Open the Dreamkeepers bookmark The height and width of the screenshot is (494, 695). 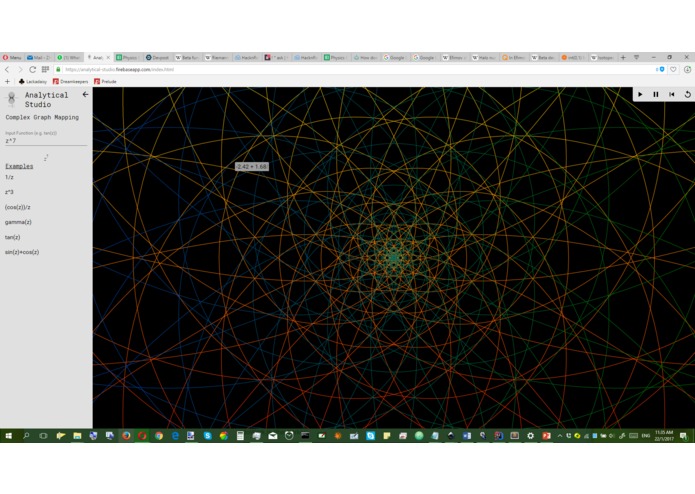click(x=70, y=82)
